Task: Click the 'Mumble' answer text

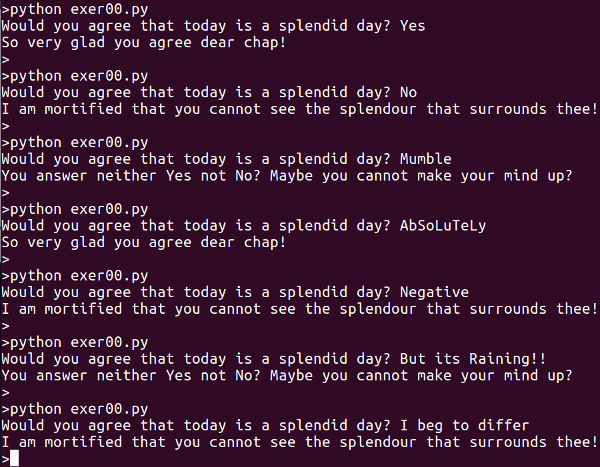Action: tap(425, 159)
